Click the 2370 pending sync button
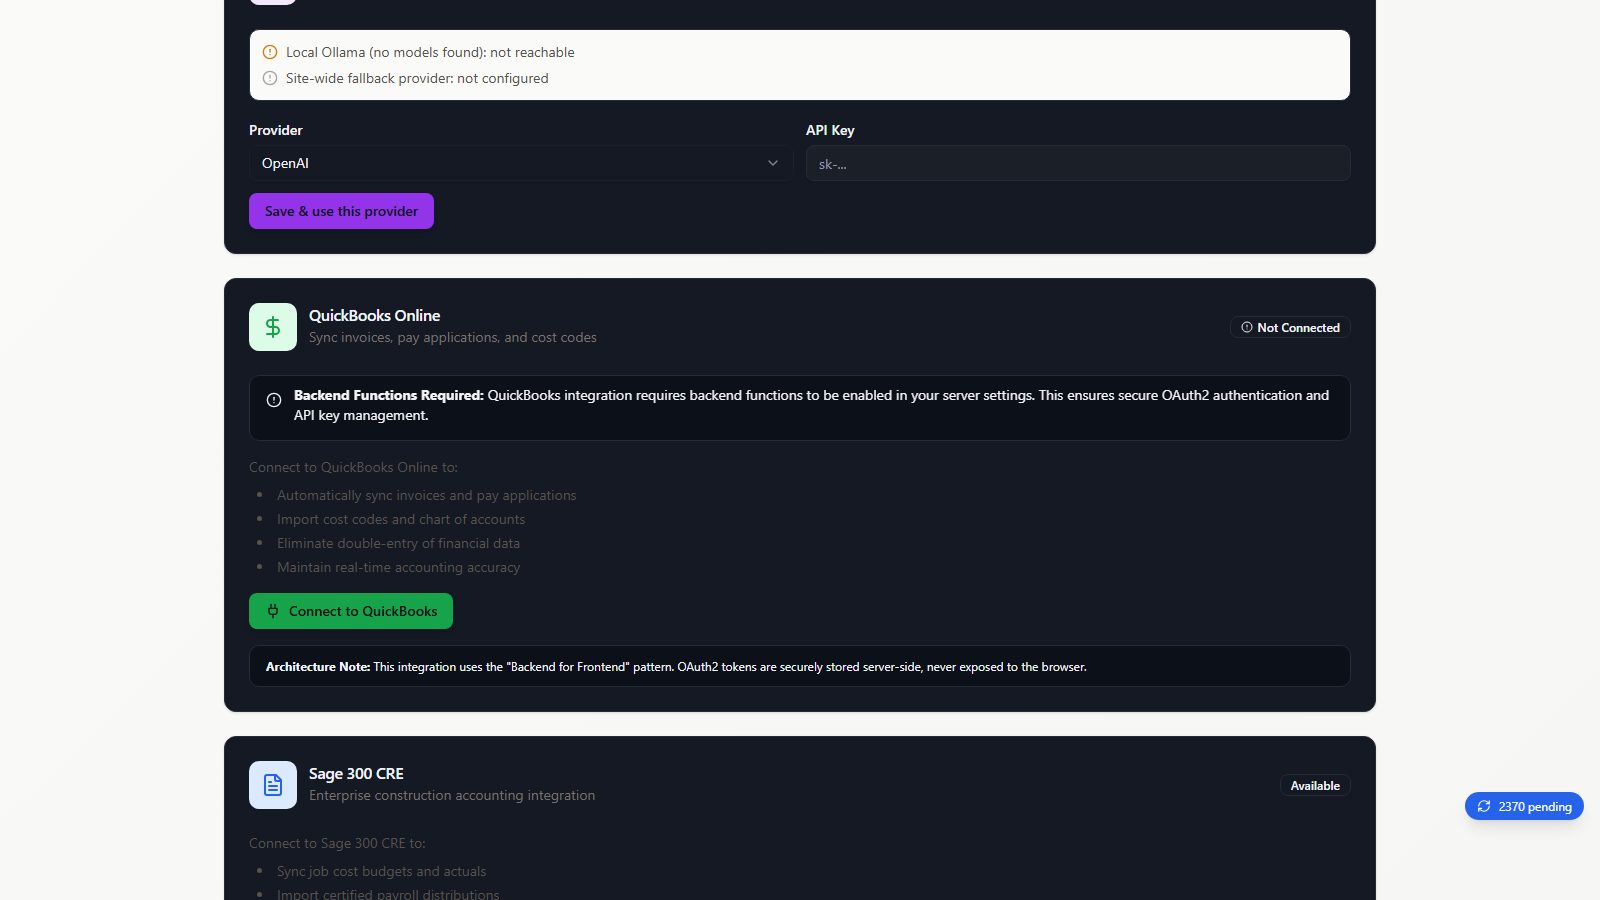 [1524, 806]
